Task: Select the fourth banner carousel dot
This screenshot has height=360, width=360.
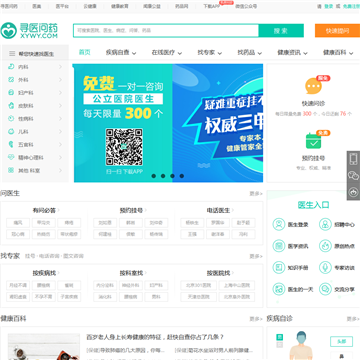Action: pos(182,176)
